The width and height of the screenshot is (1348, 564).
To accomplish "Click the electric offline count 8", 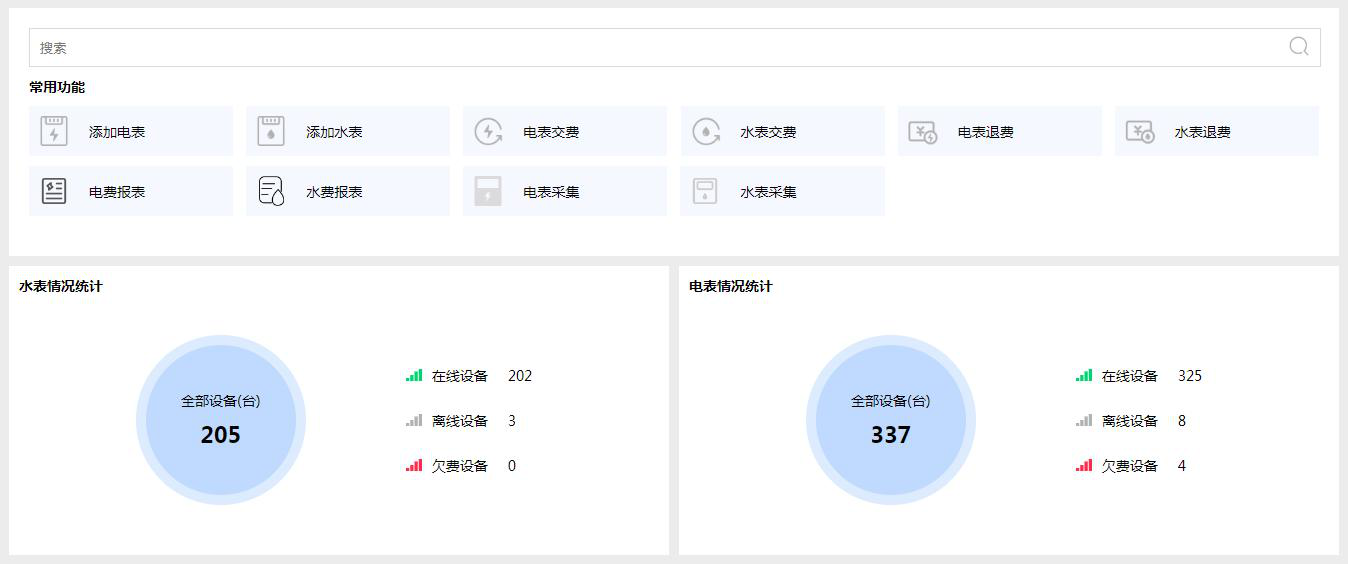I will tap(1182, 421).
